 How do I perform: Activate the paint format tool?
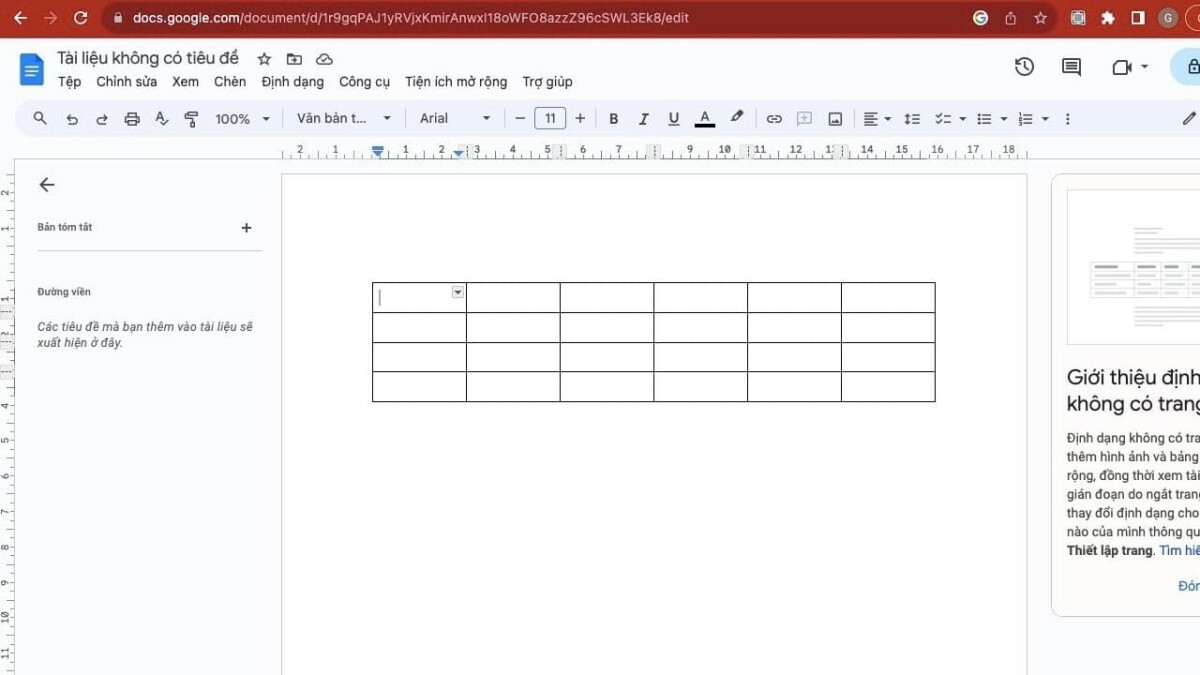pyautogui.click(x=192, y=119)
